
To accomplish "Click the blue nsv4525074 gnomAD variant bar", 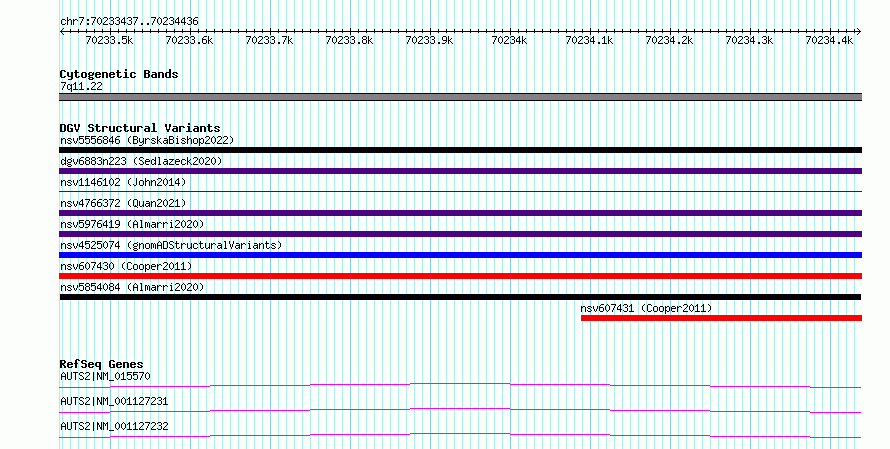I will click(x=460, y=255).
